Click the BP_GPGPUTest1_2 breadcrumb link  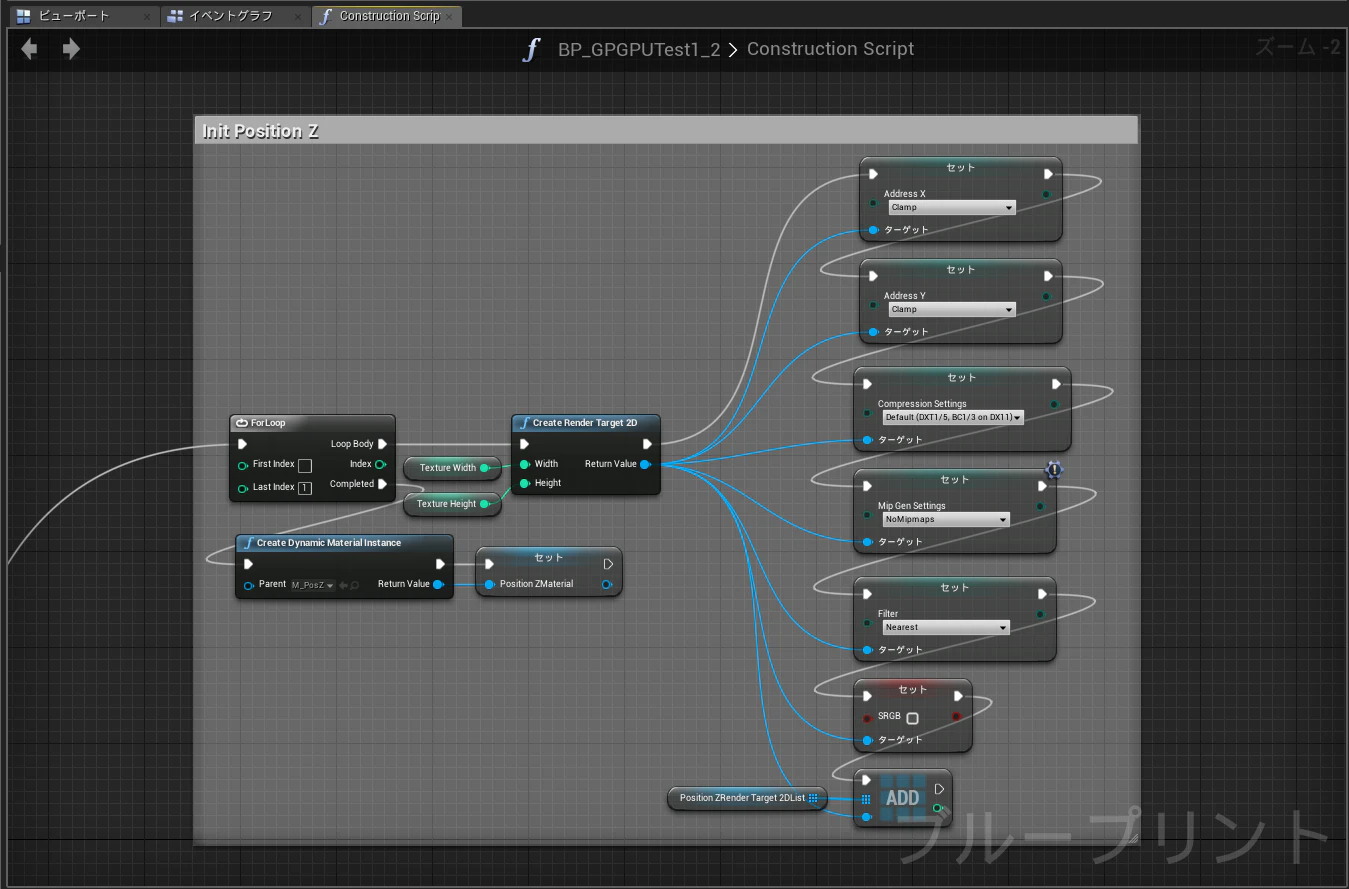(639, 49)
